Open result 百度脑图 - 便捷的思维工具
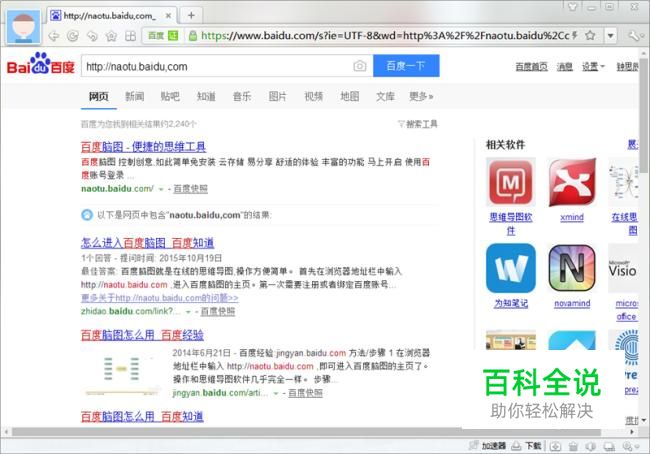Viewport: 650px width, 454px height. pyautogui.click(x=143, y=147)
